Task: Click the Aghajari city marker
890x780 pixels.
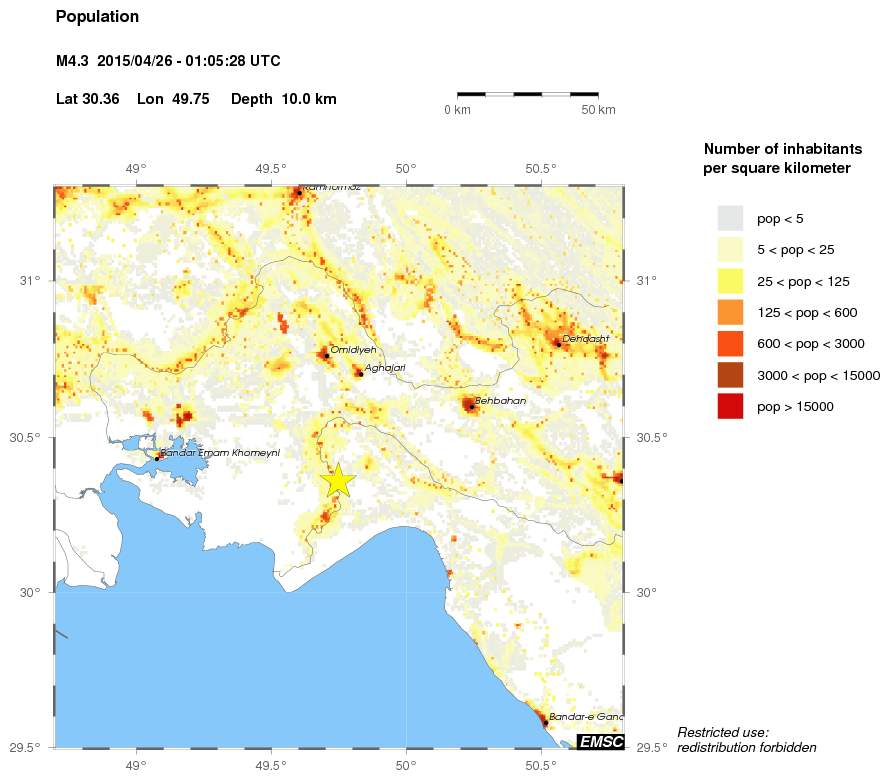Action: [358, 373]
